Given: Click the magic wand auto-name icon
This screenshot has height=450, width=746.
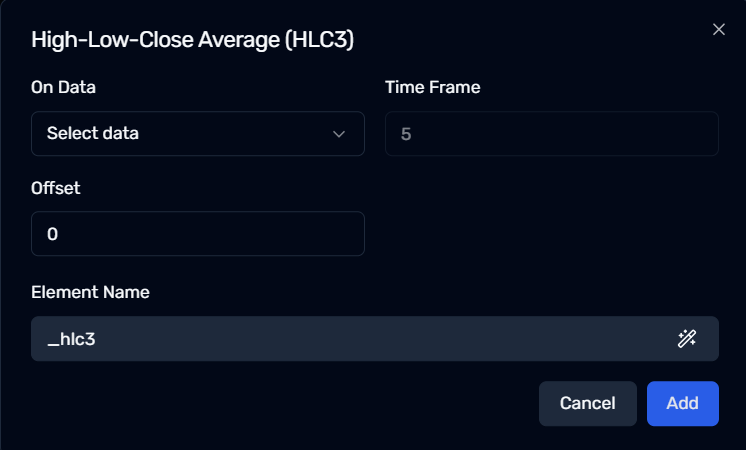Looking at the screenshot, I should pos(687,339).
